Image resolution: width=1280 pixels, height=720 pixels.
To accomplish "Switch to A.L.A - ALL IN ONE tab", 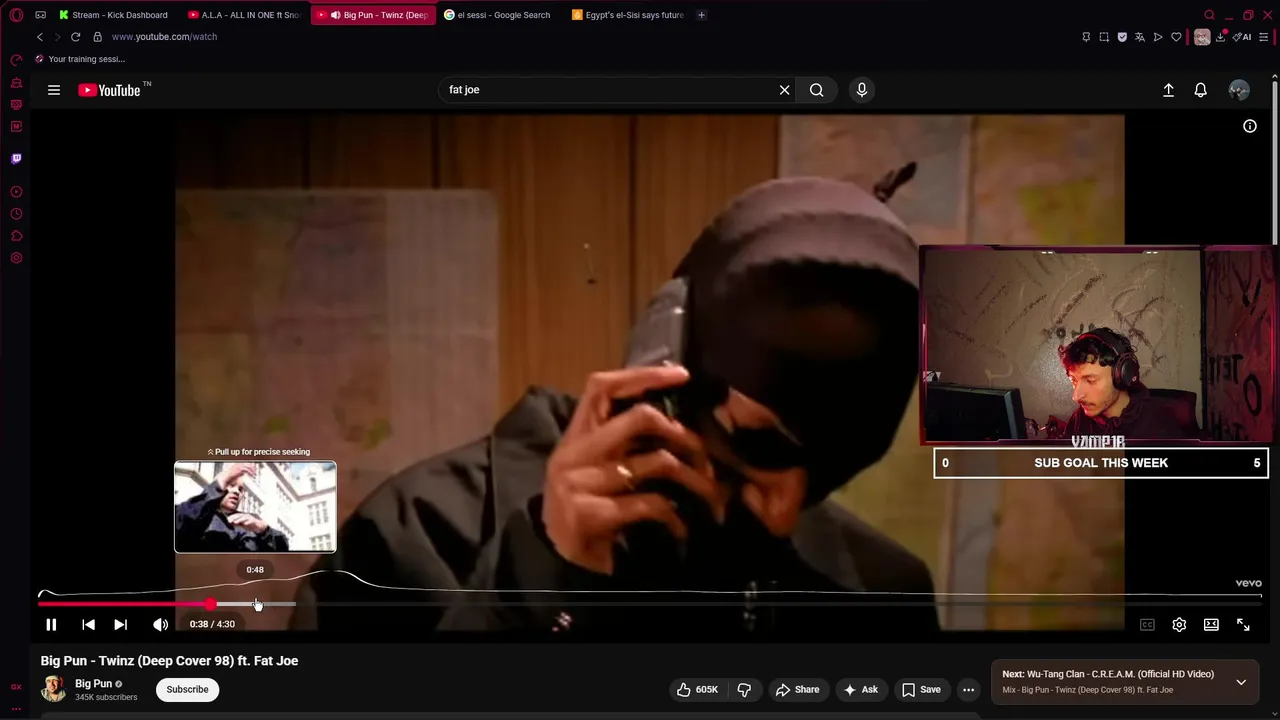I will [245, 15].
